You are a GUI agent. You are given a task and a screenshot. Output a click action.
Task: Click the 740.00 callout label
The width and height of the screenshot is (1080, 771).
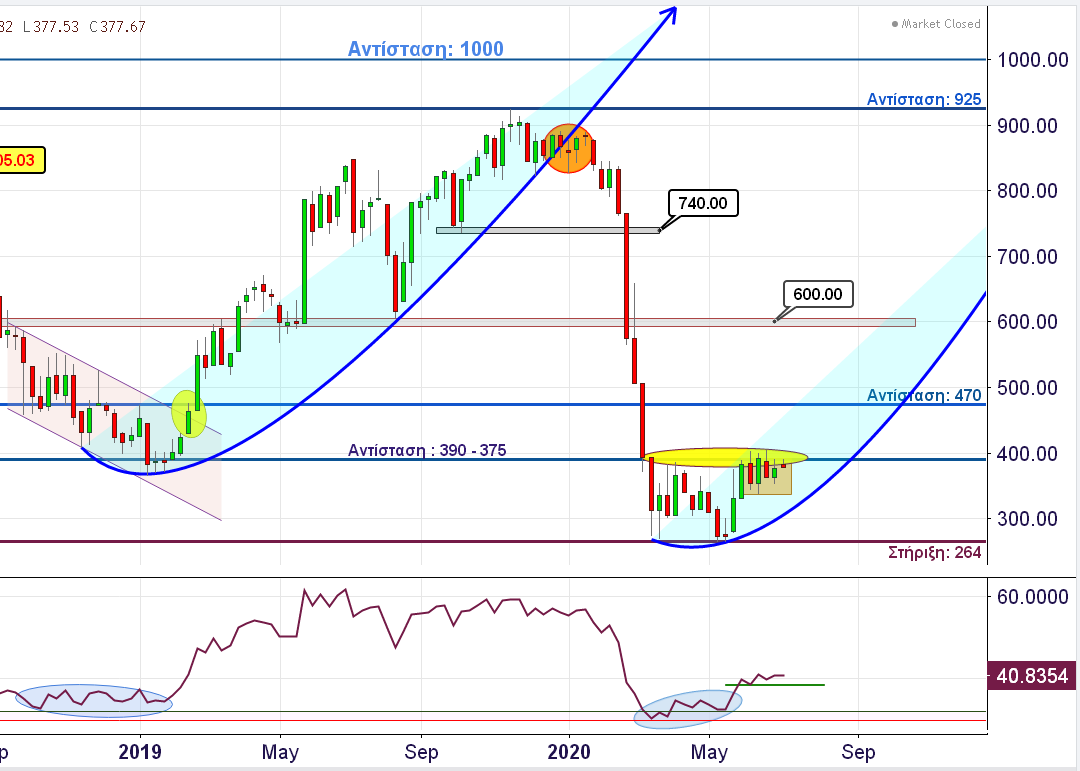click(702, 203)
